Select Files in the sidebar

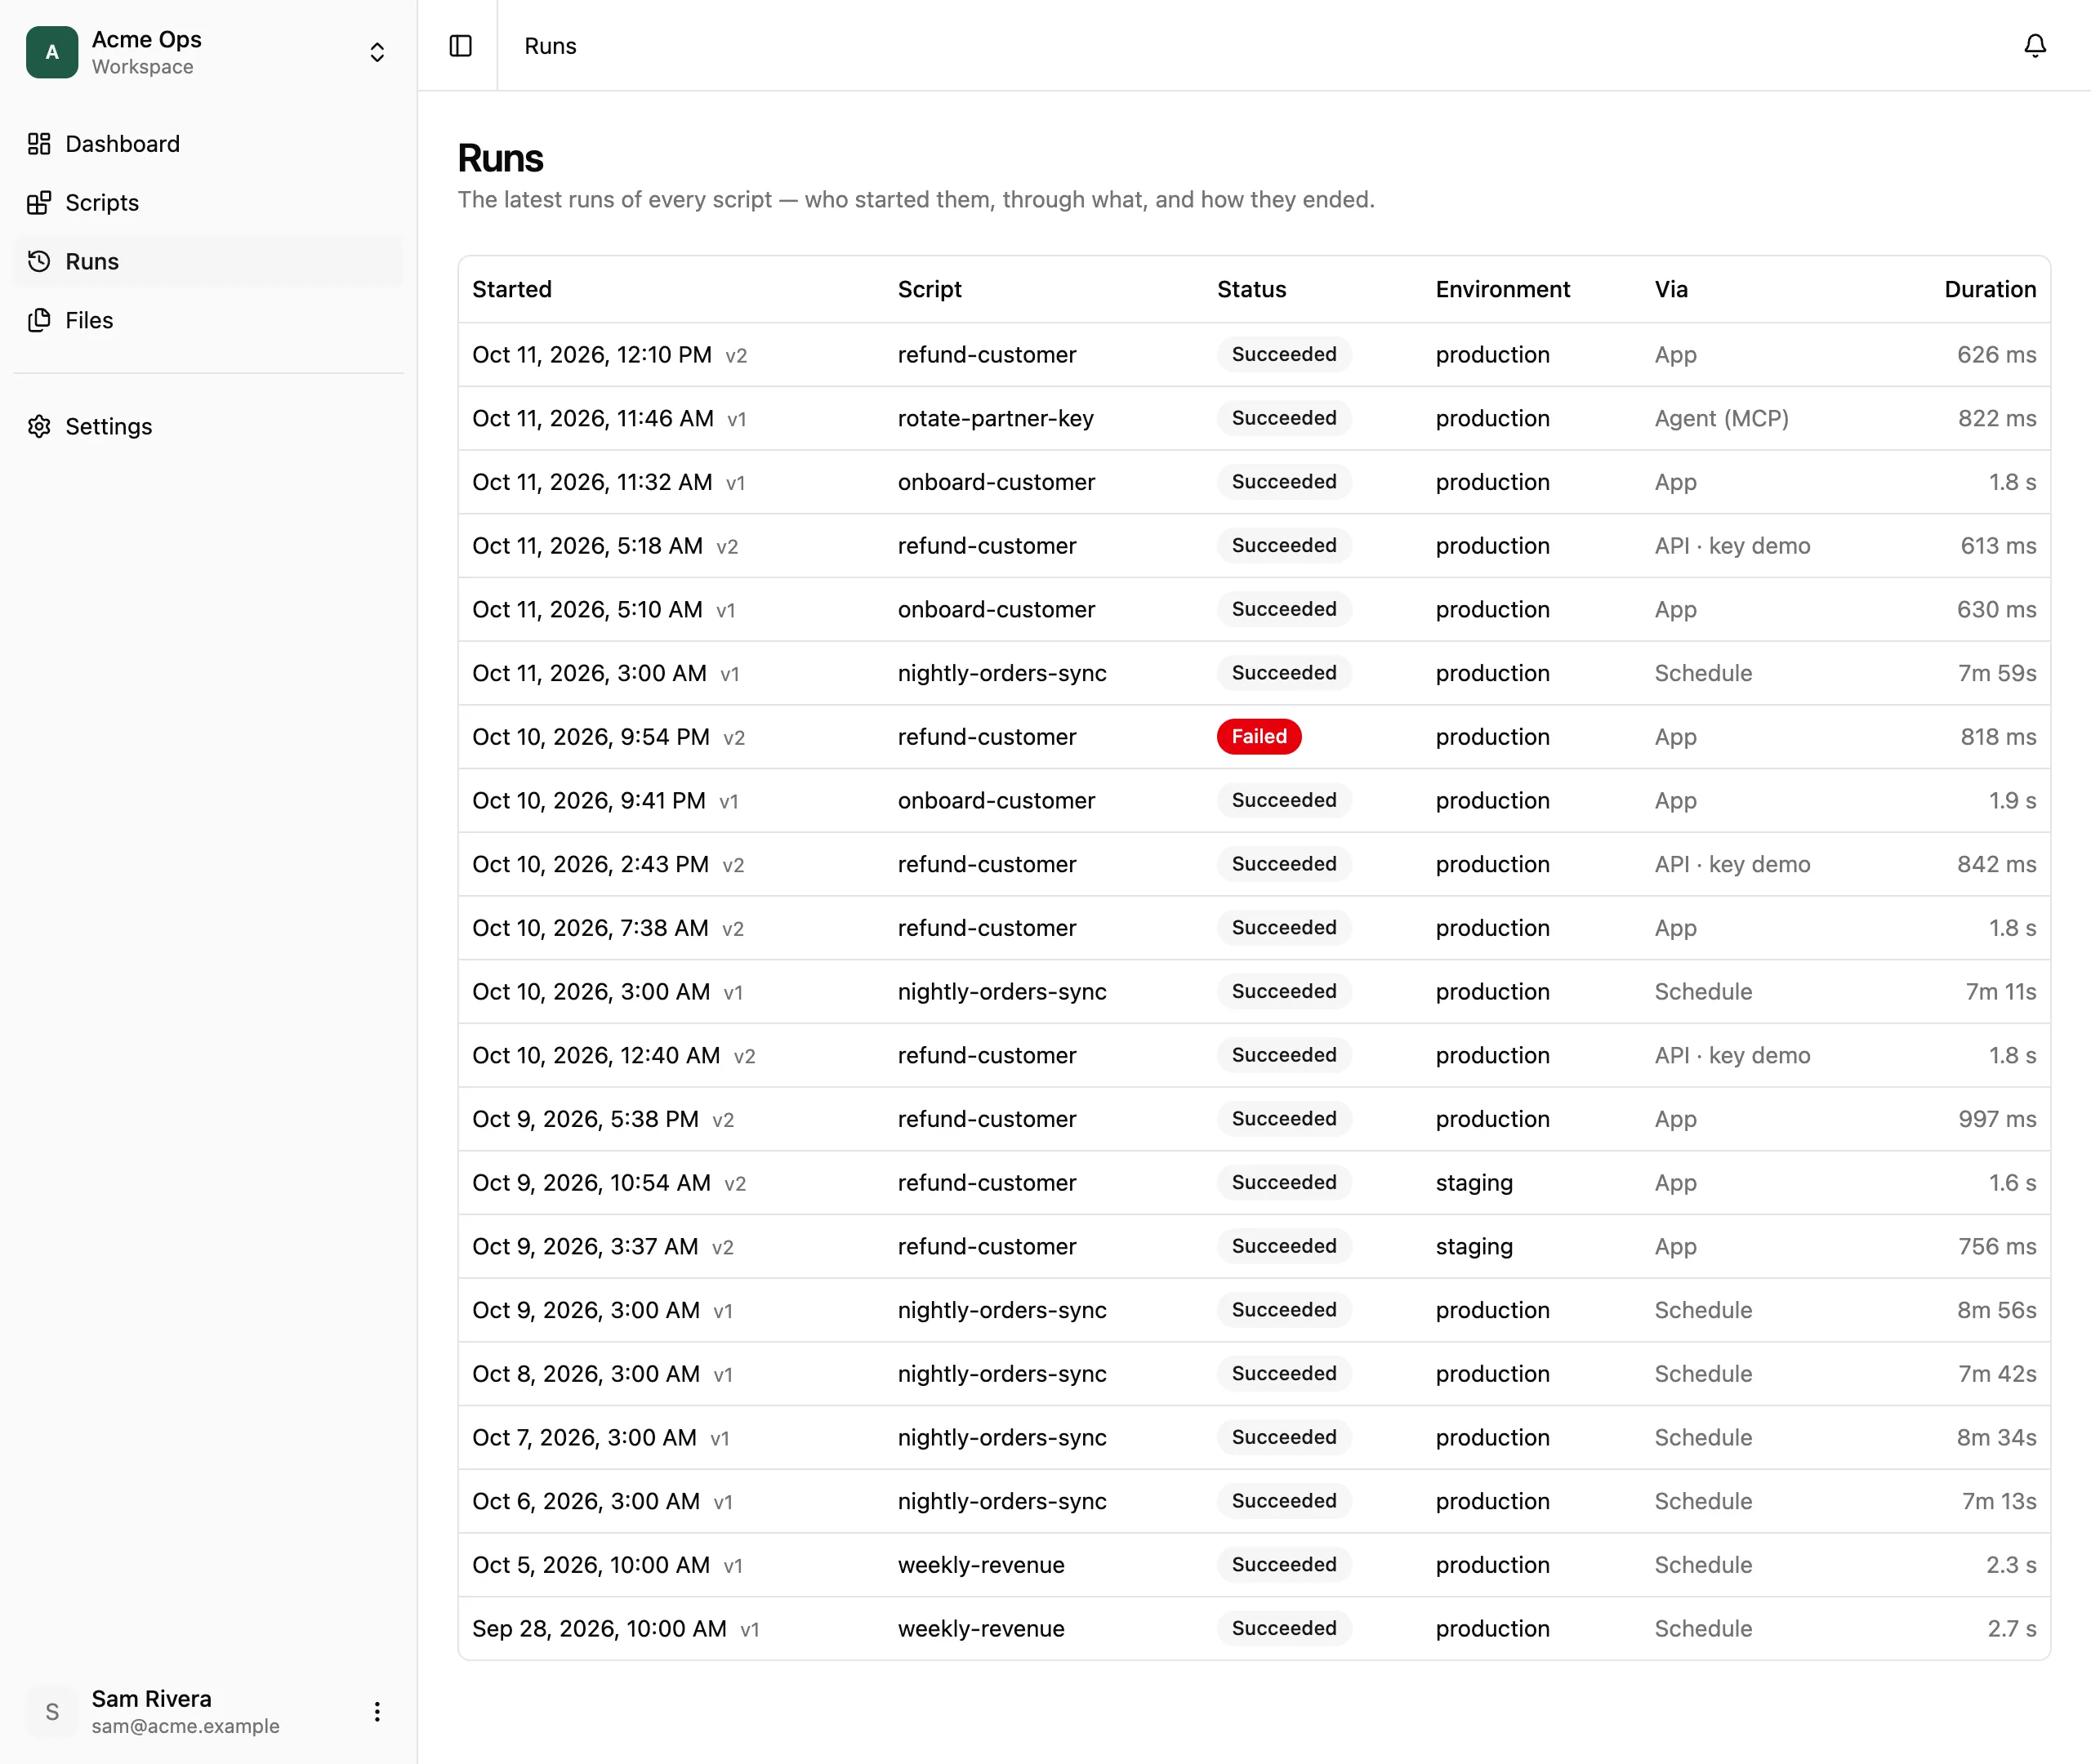point(208,320)
